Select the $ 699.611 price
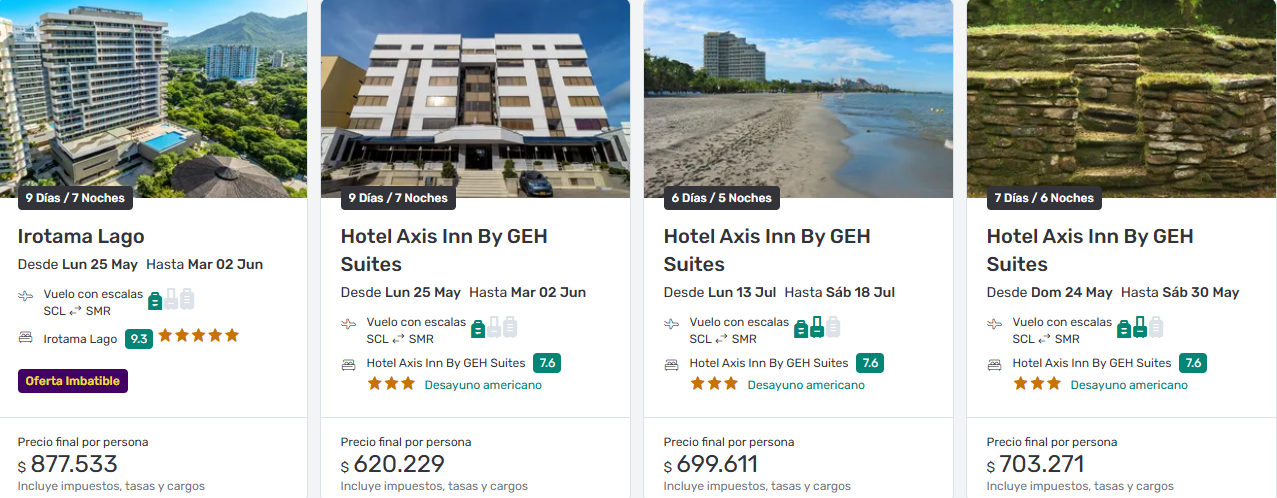 (x=711, y=465)
